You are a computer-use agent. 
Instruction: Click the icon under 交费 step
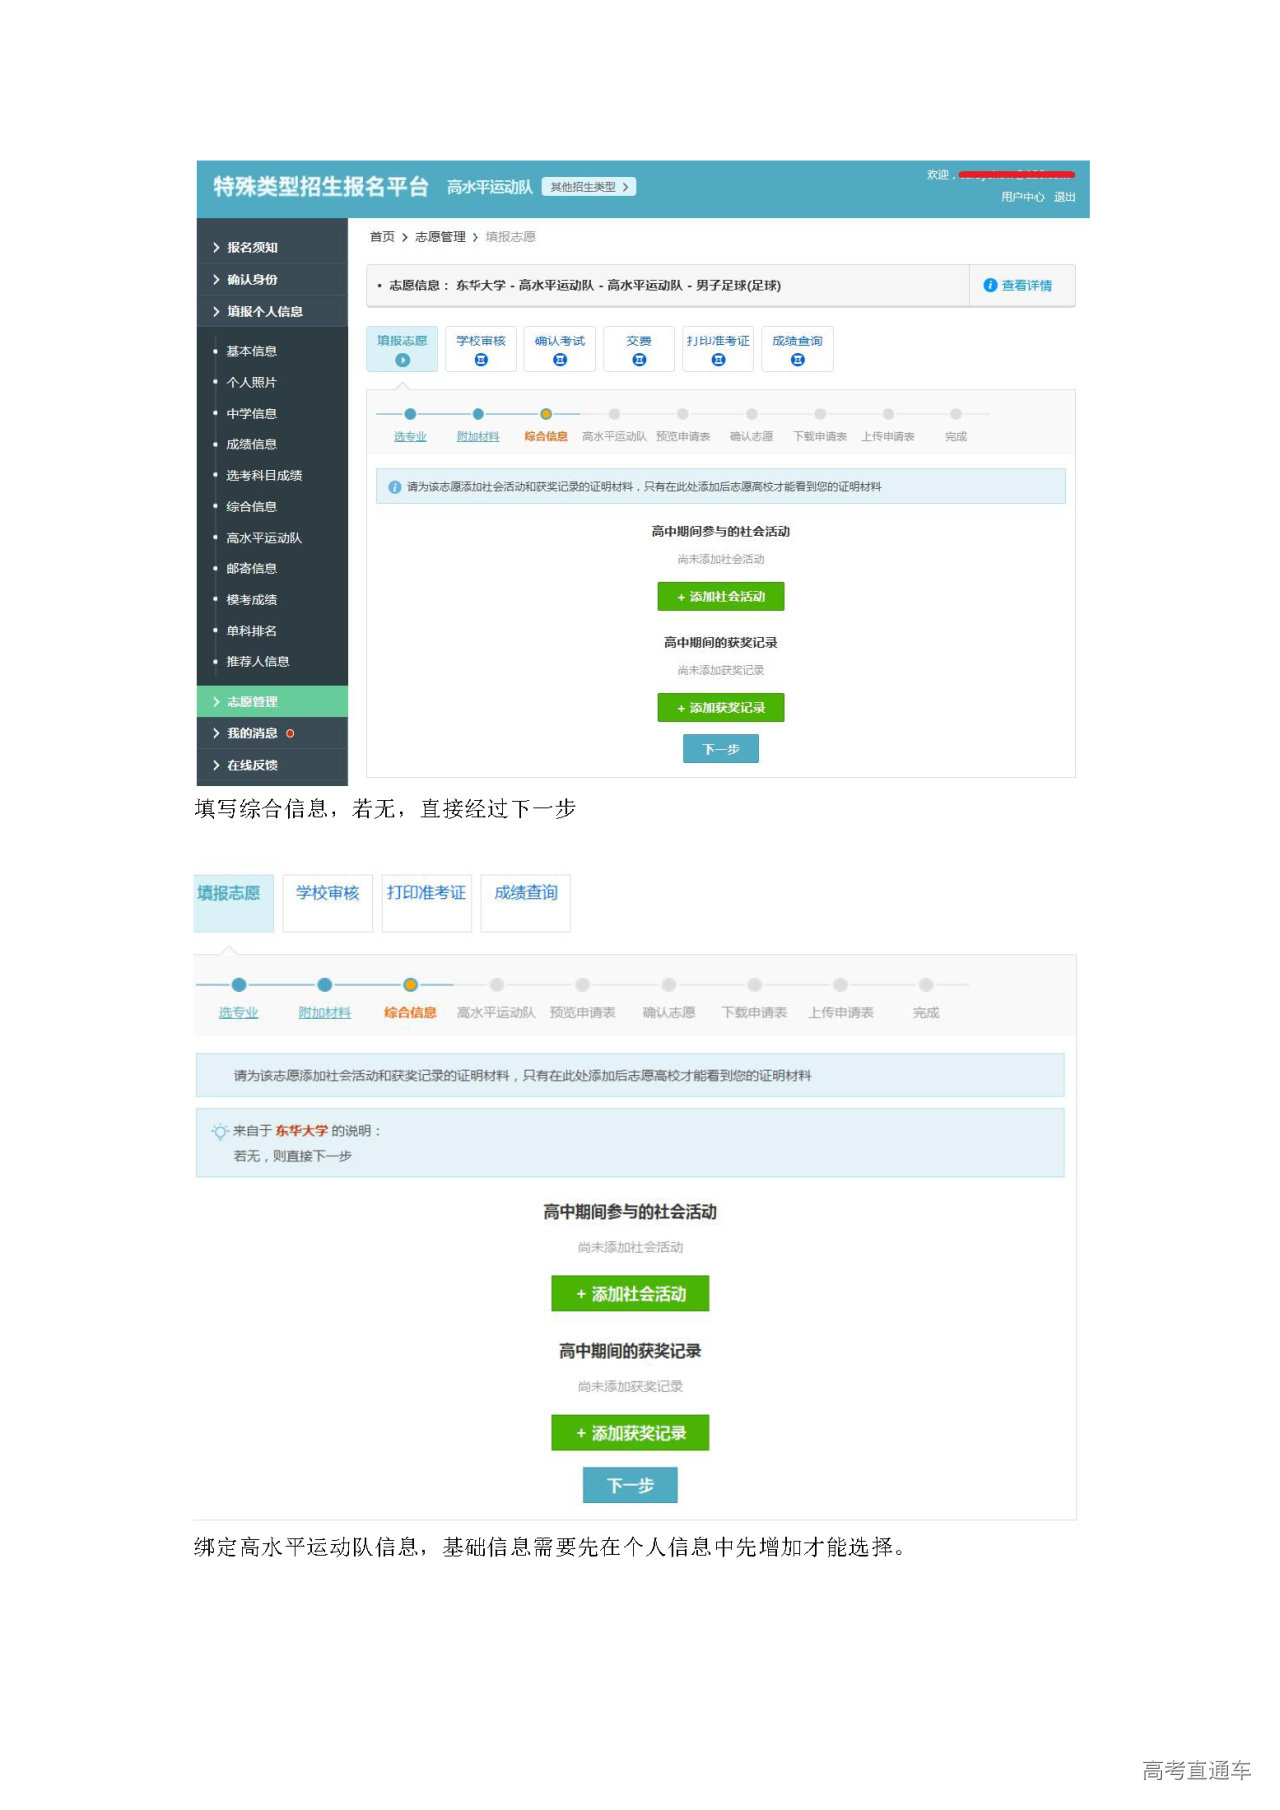pos(639,360)
